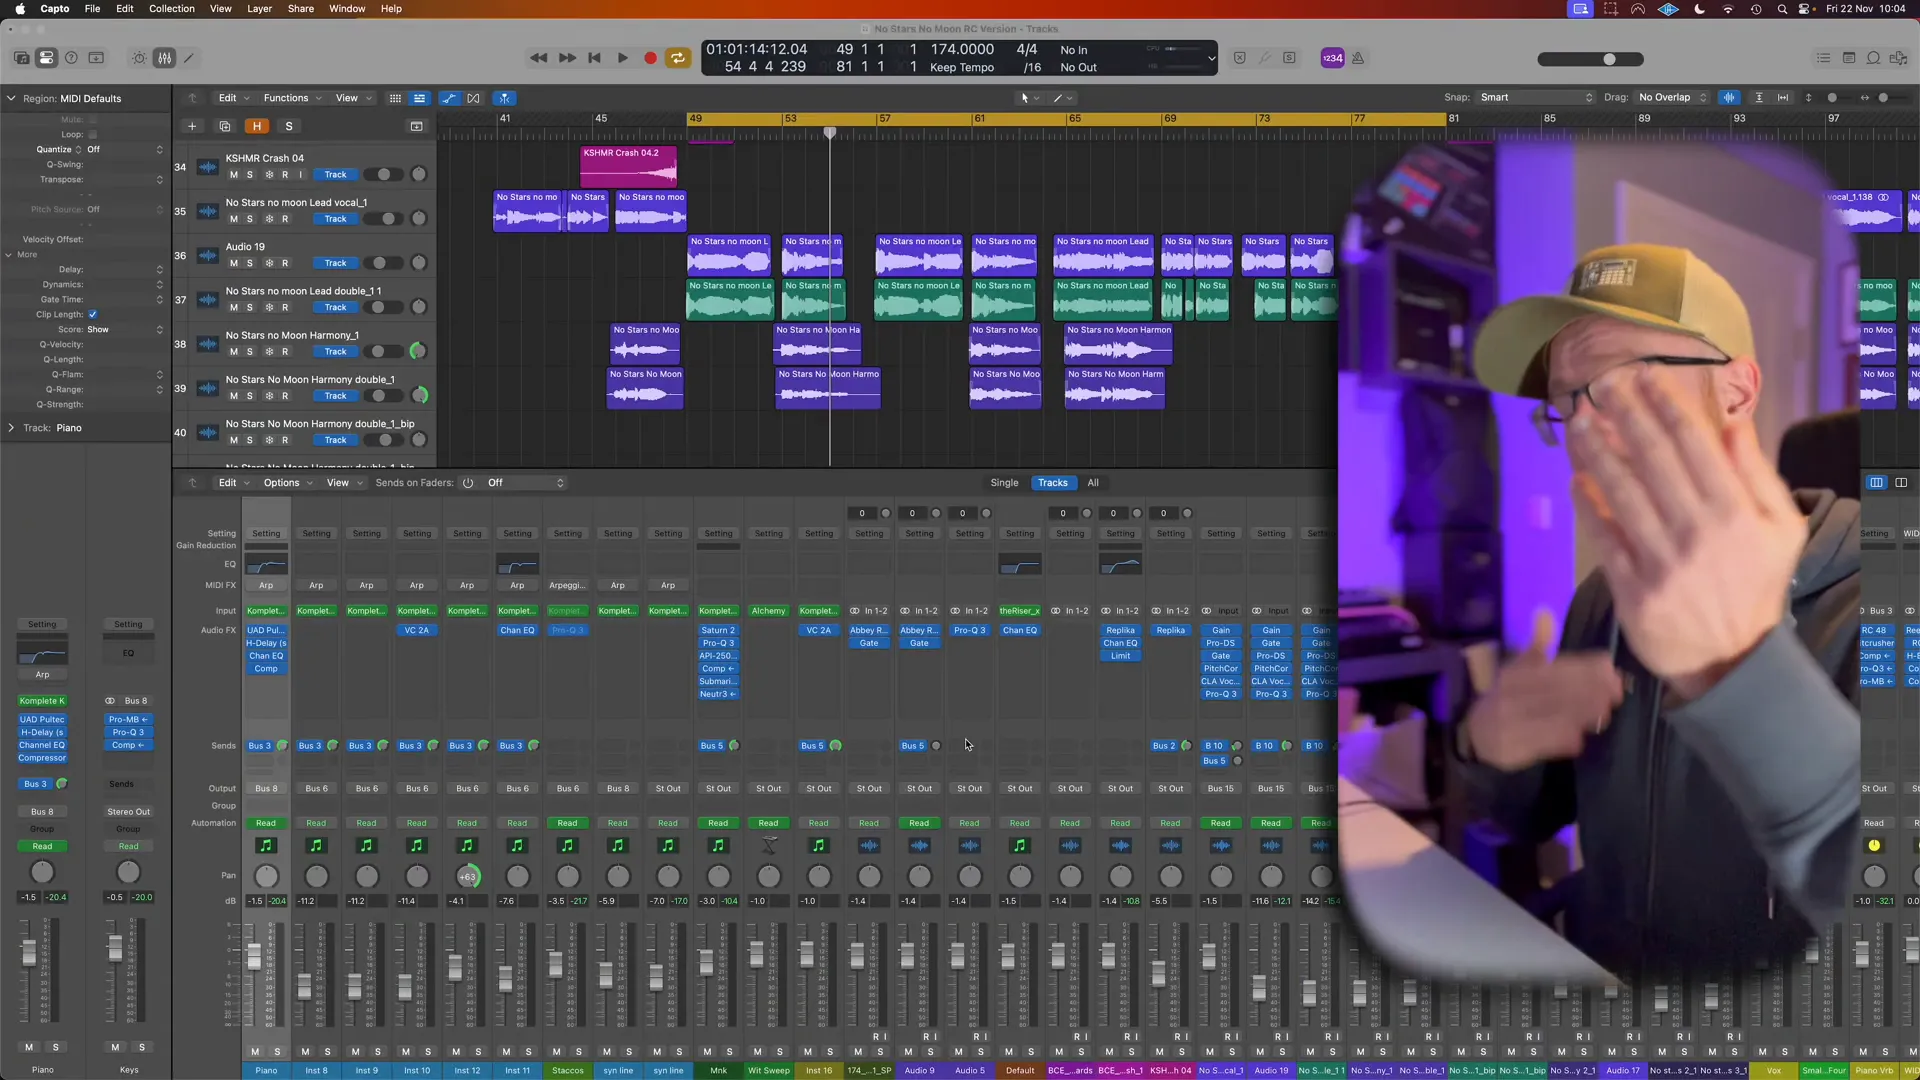Click the red Record button
Screen dimensions: 1920x1080
click(x=650, y=58)
